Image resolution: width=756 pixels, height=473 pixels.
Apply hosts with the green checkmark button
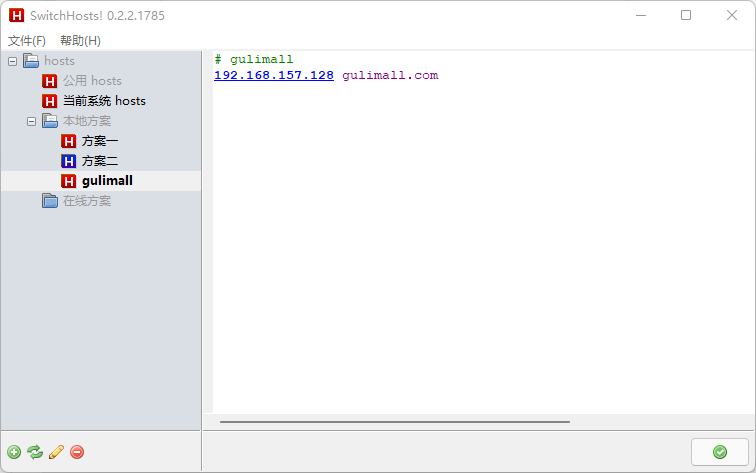[x=719, y=452]
